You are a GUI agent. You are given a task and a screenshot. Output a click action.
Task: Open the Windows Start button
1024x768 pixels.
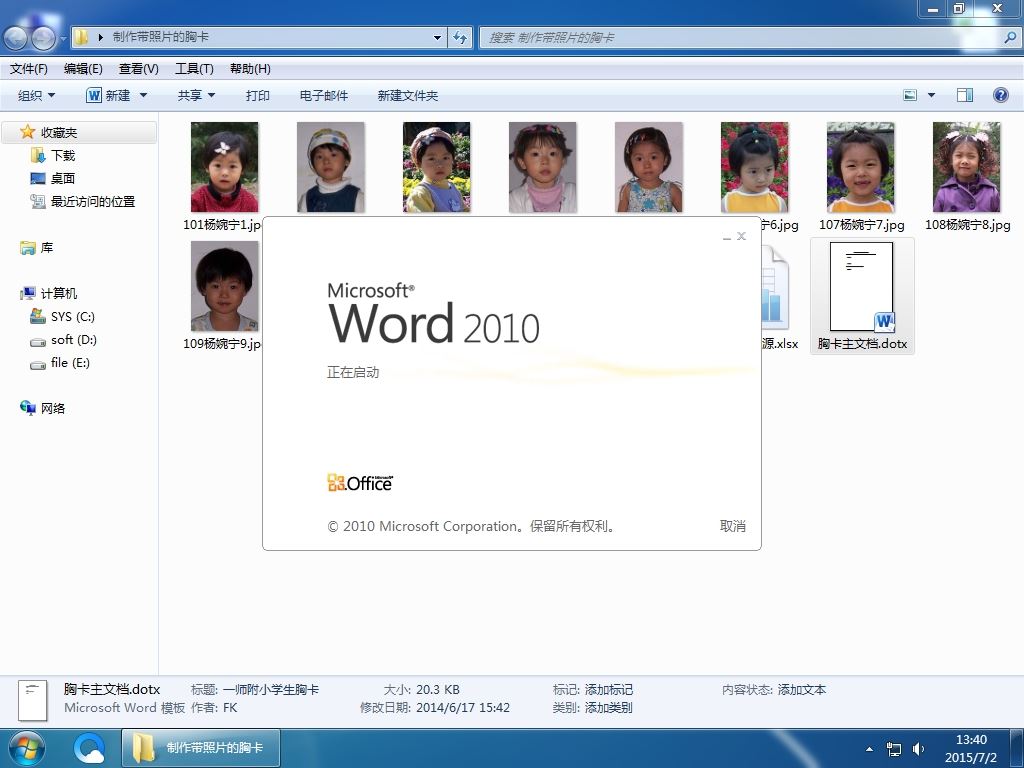click(25, 748)
